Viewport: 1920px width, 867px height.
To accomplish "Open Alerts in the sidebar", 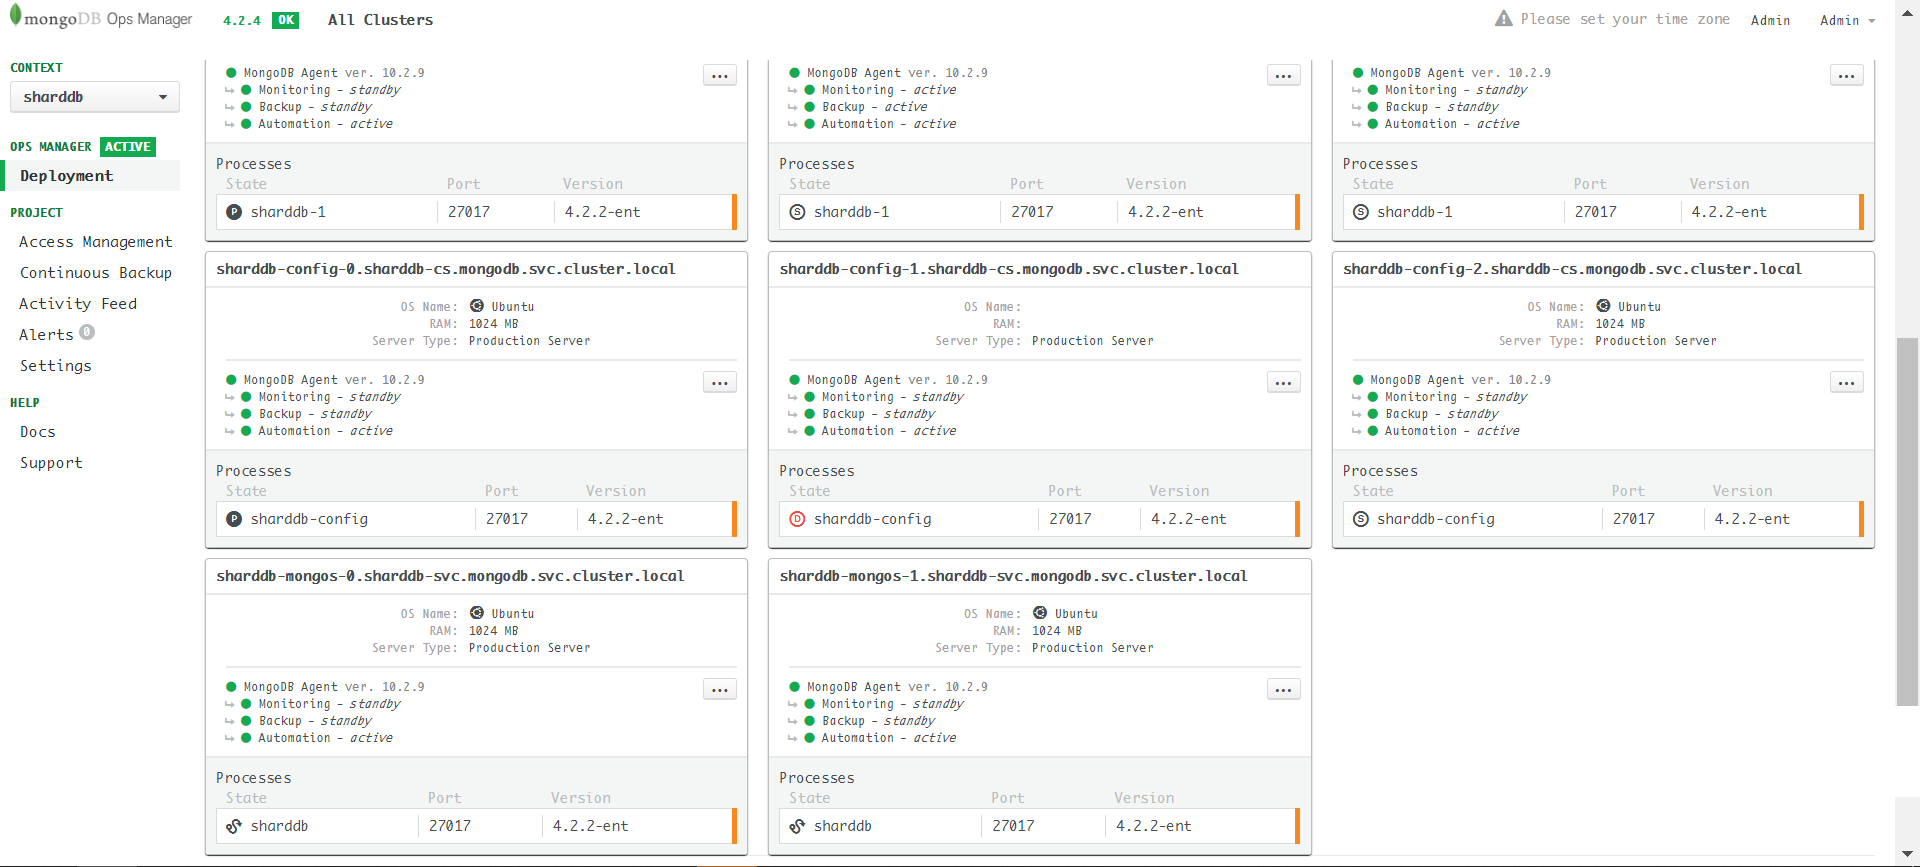I will pyautogui.click(x=46, y=335).
